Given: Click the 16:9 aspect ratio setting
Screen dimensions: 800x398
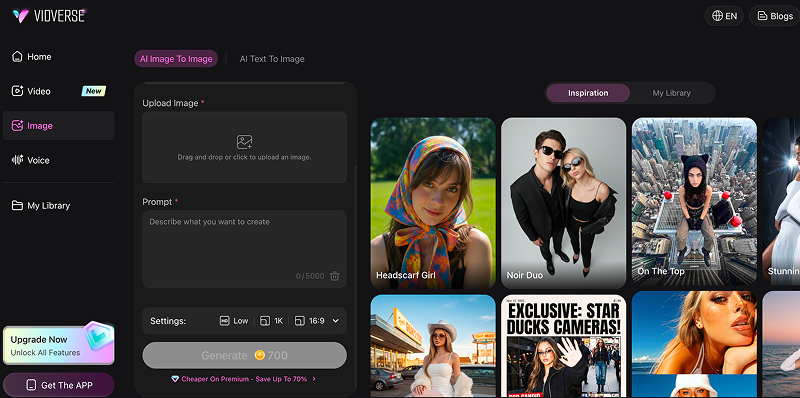Looking at the screenshot, I should pos(310,321).
